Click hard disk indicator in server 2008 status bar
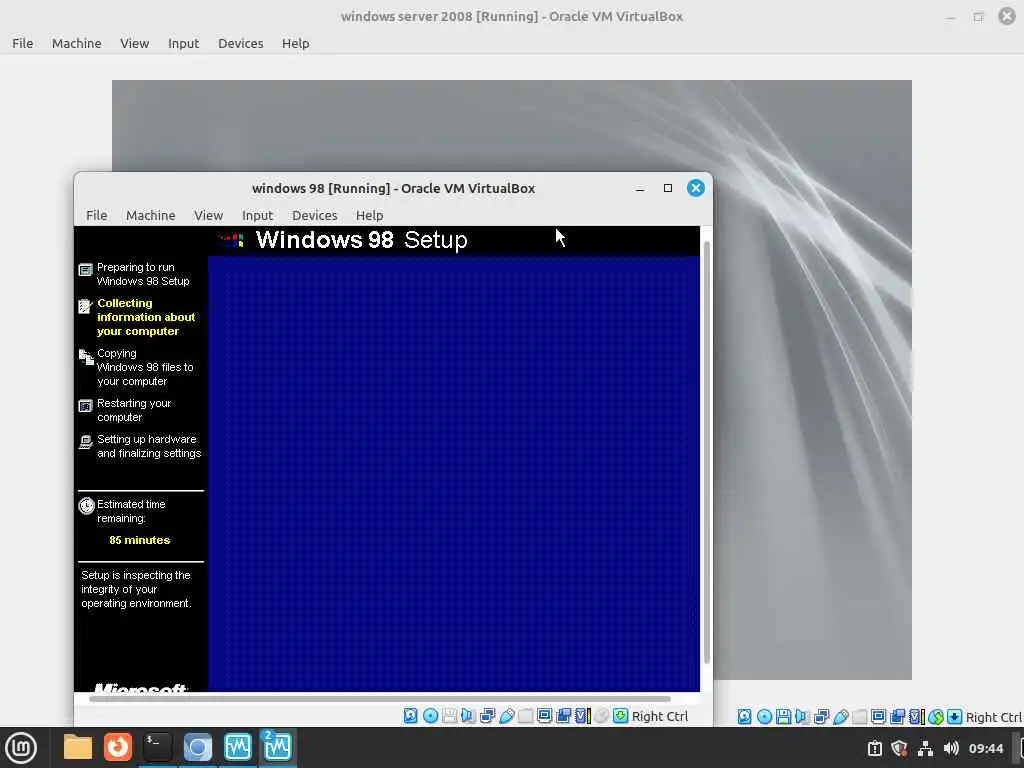This screenshot has height=768, width=1024. click(744, 717)
